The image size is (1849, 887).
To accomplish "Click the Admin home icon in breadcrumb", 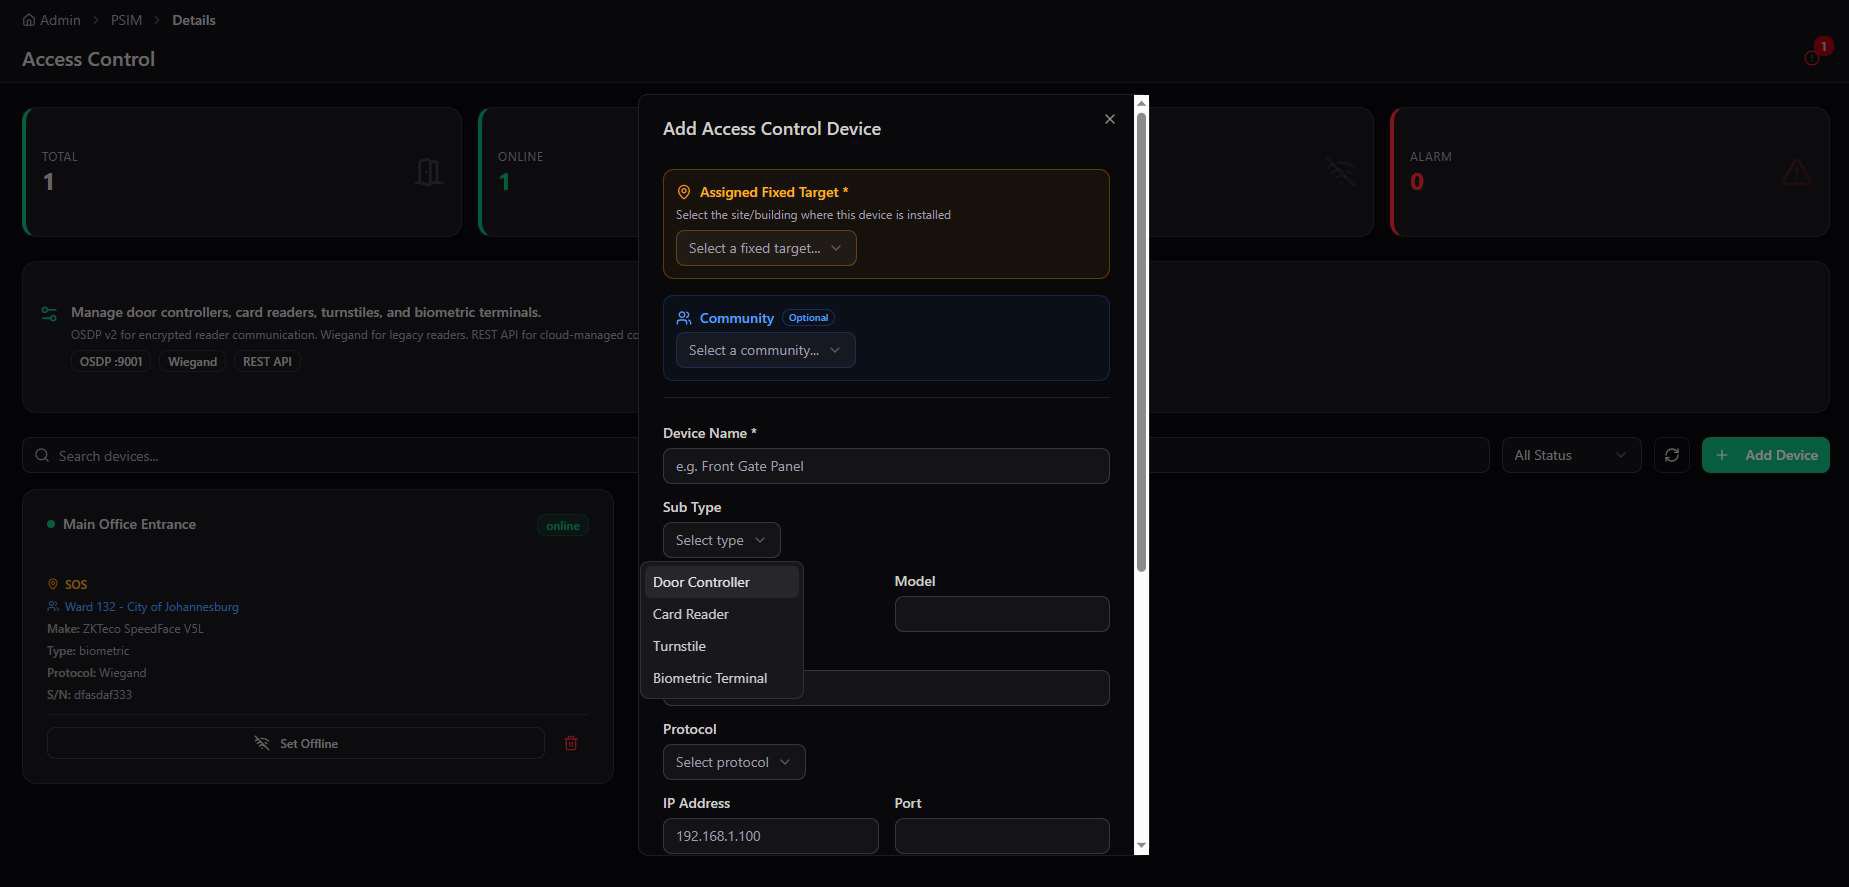I will [29, 20].
